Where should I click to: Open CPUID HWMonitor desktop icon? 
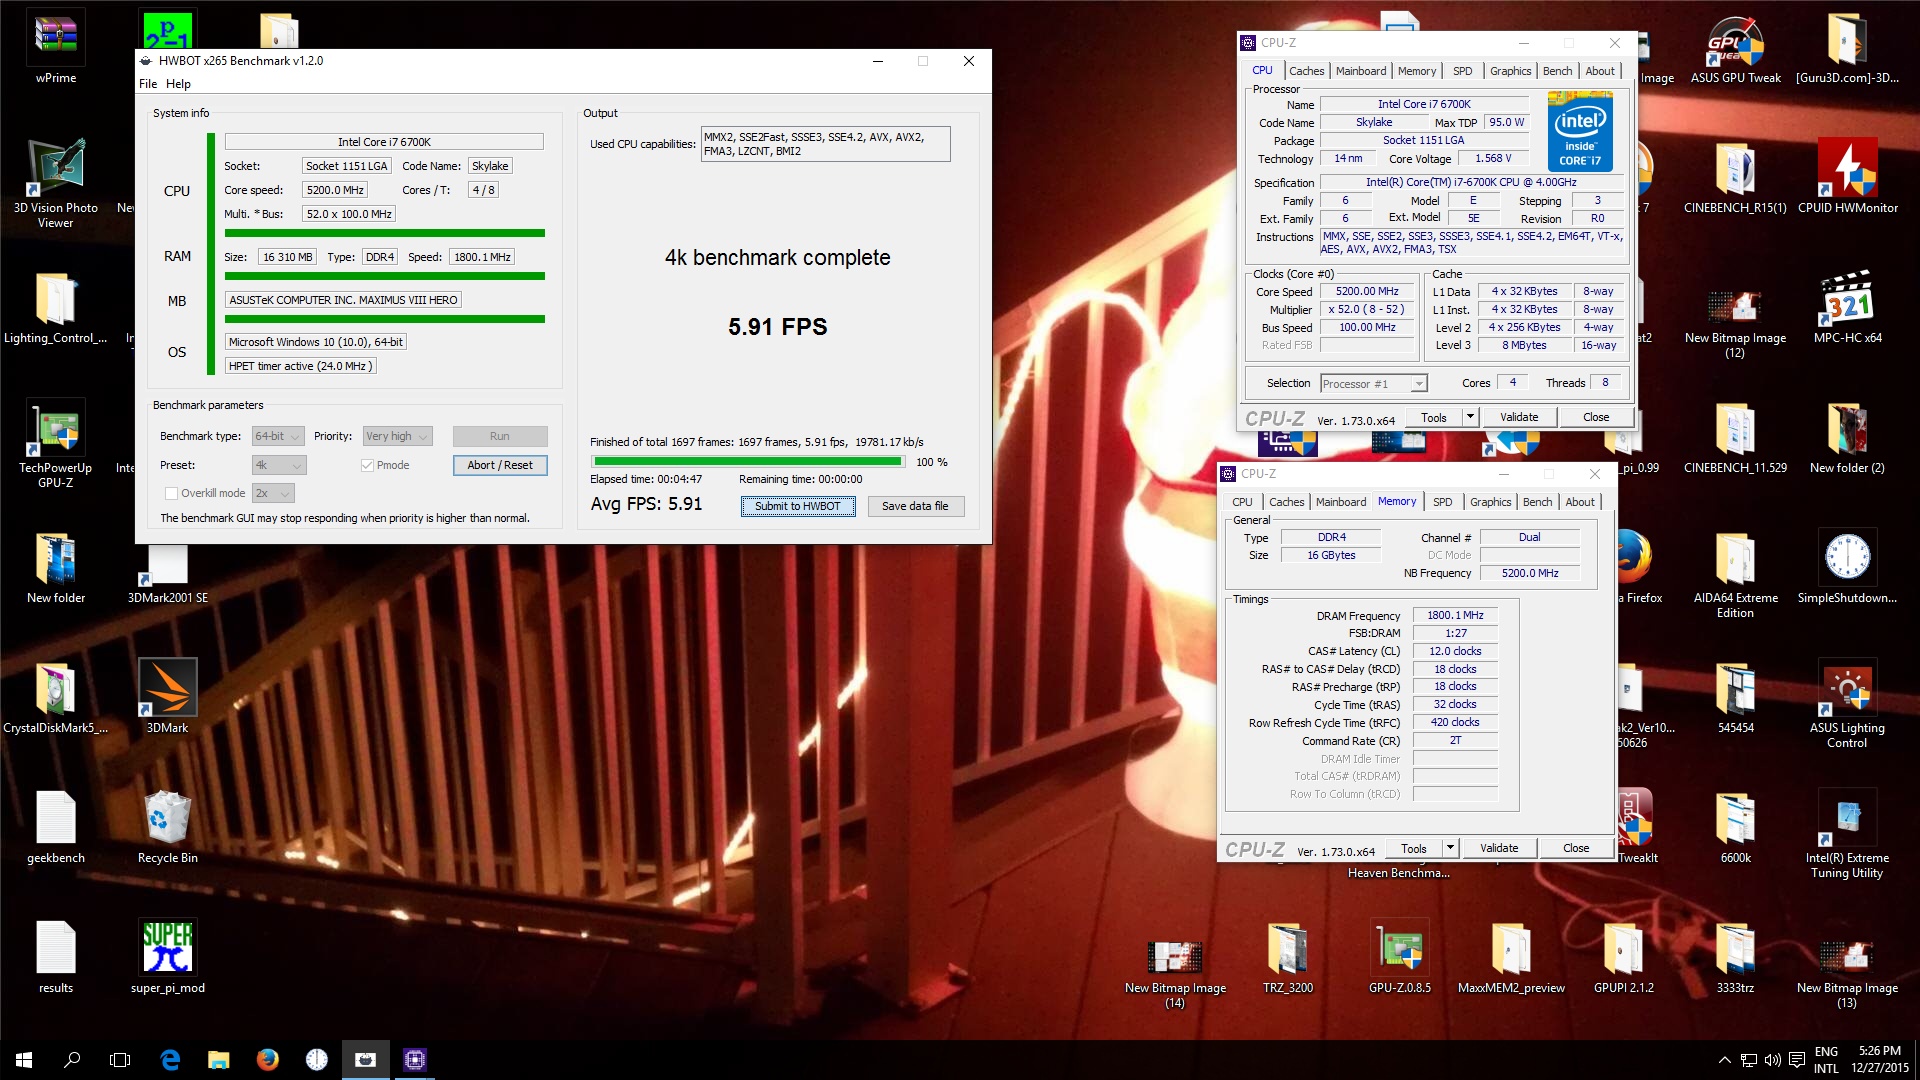point(1847,175)
